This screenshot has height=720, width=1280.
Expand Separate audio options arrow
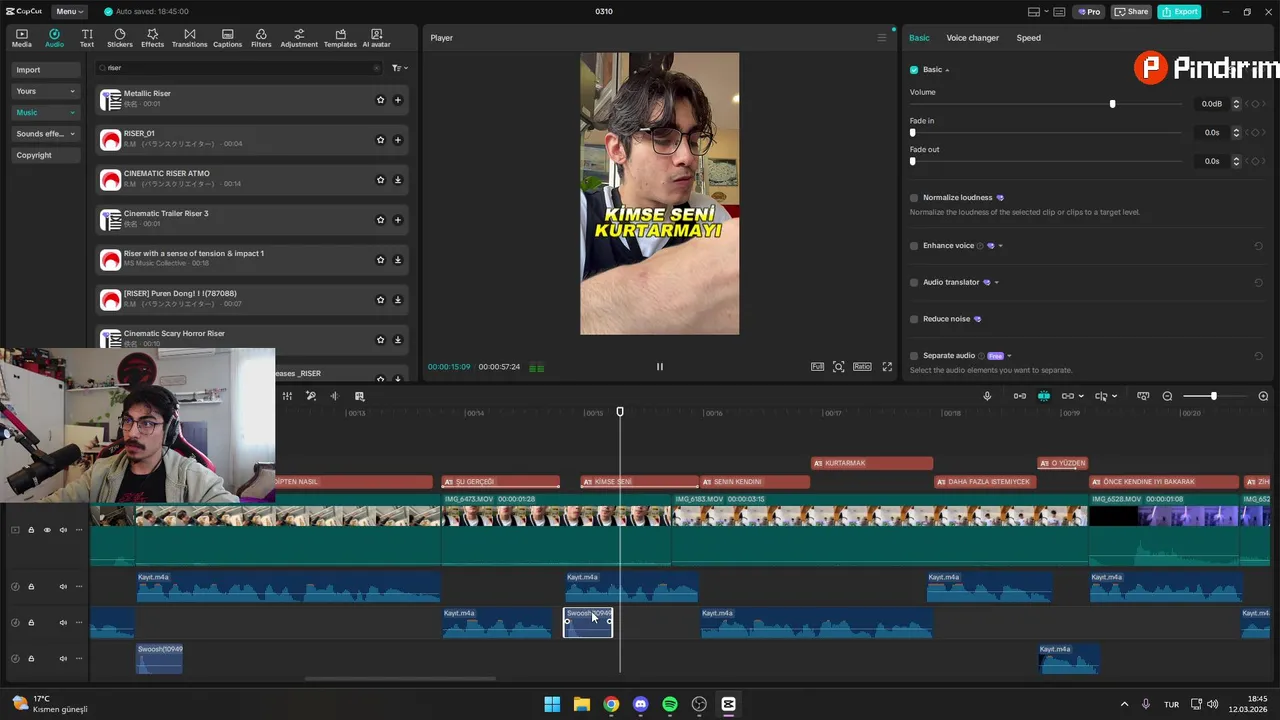point(1009,356)
